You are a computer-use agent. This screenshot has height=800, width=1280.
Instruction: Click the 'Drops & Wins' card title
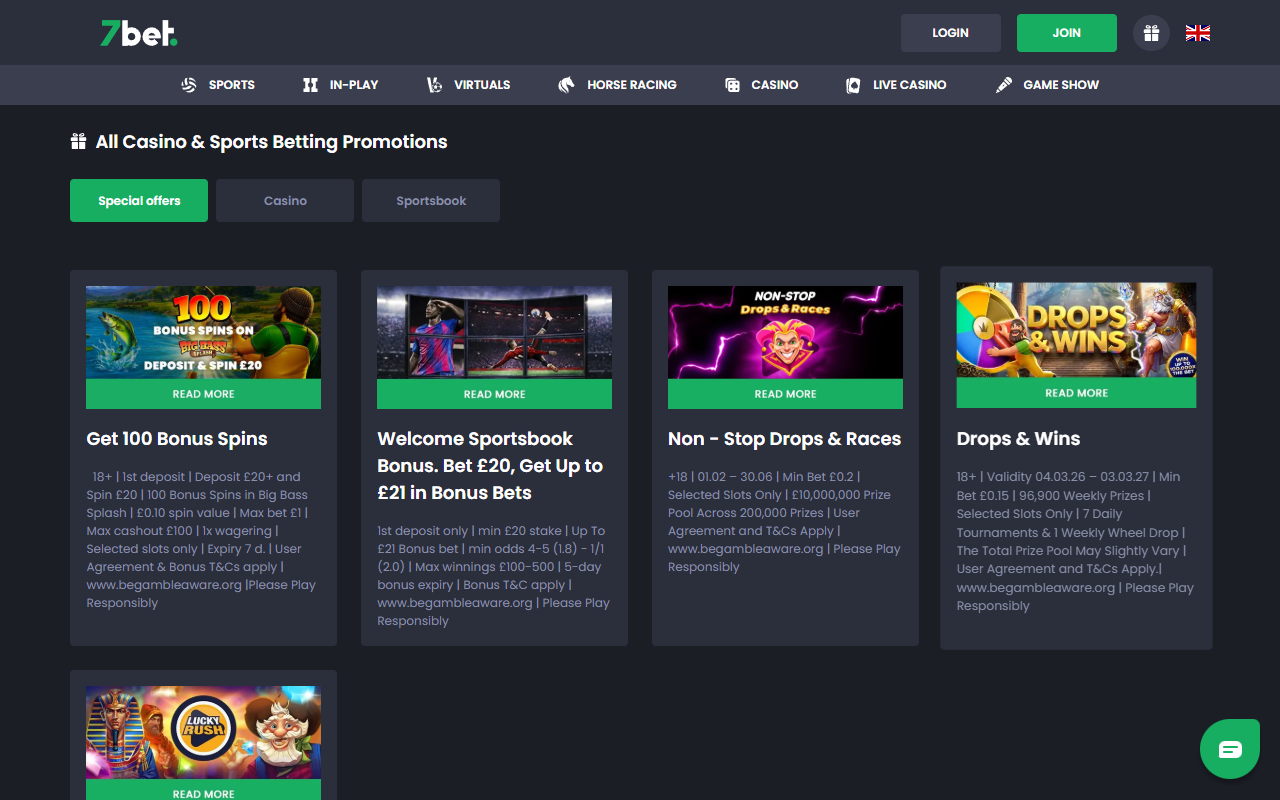click(x=1019, y=439)
